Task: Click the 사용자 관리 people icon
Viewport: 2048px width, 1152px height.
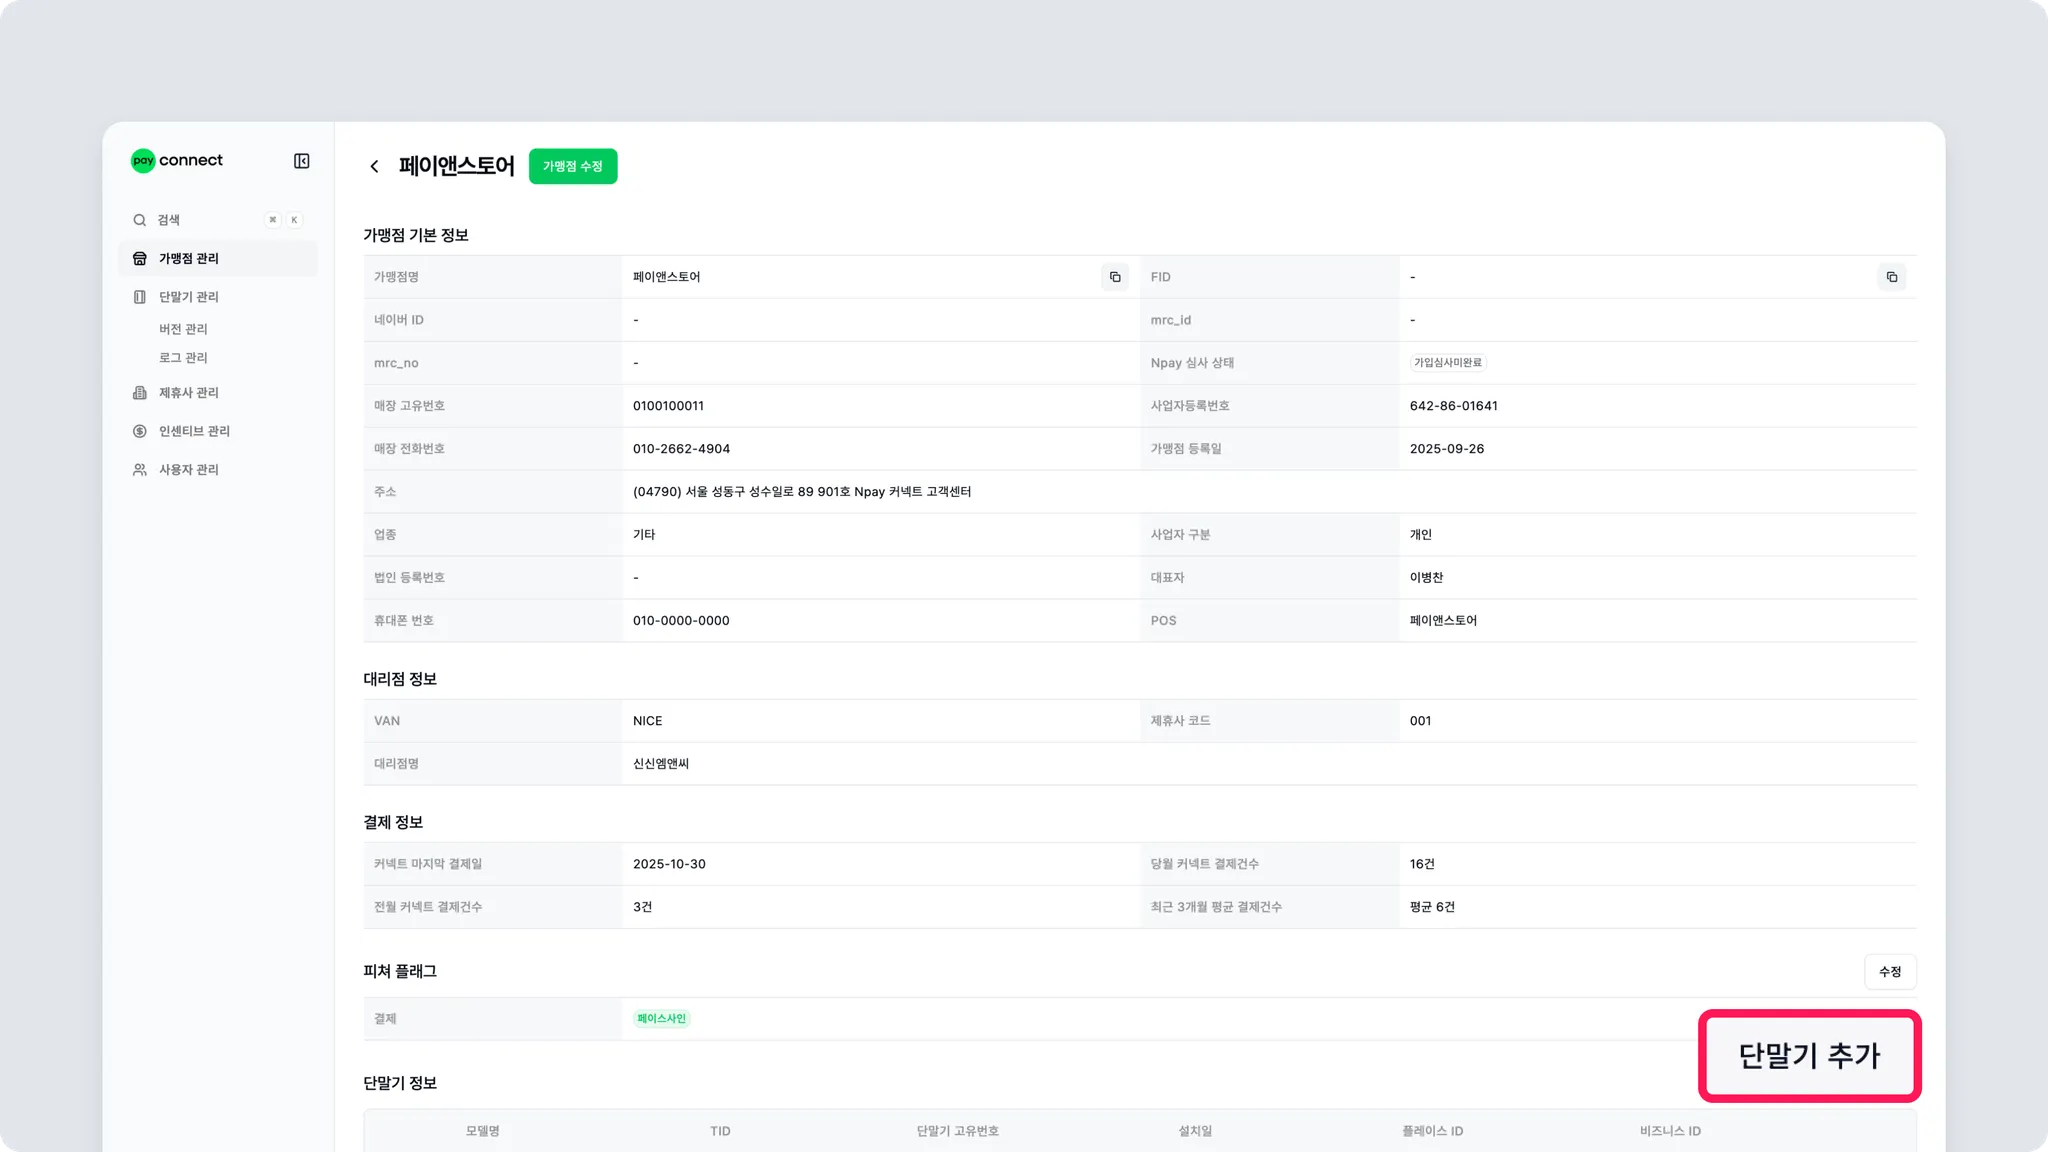Action: tap(140, 470)
